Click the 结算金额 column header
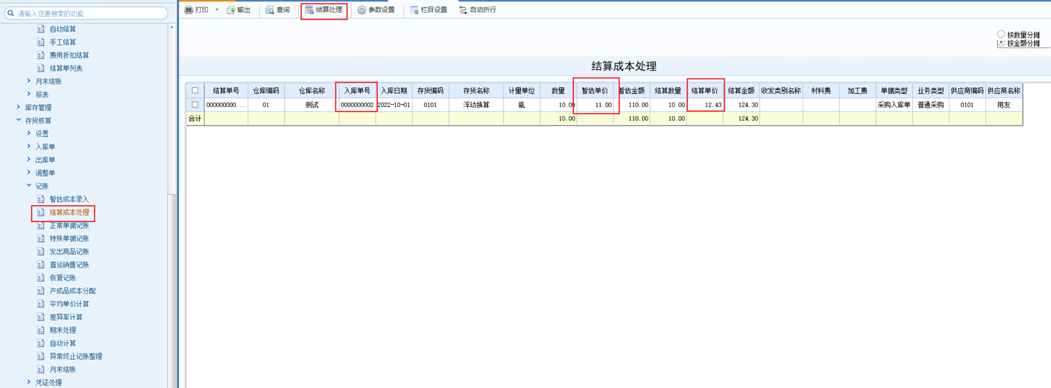Image resolution: width=1051 pixels, height=388 pixels. pyautogui.click(x=741, y=90)
